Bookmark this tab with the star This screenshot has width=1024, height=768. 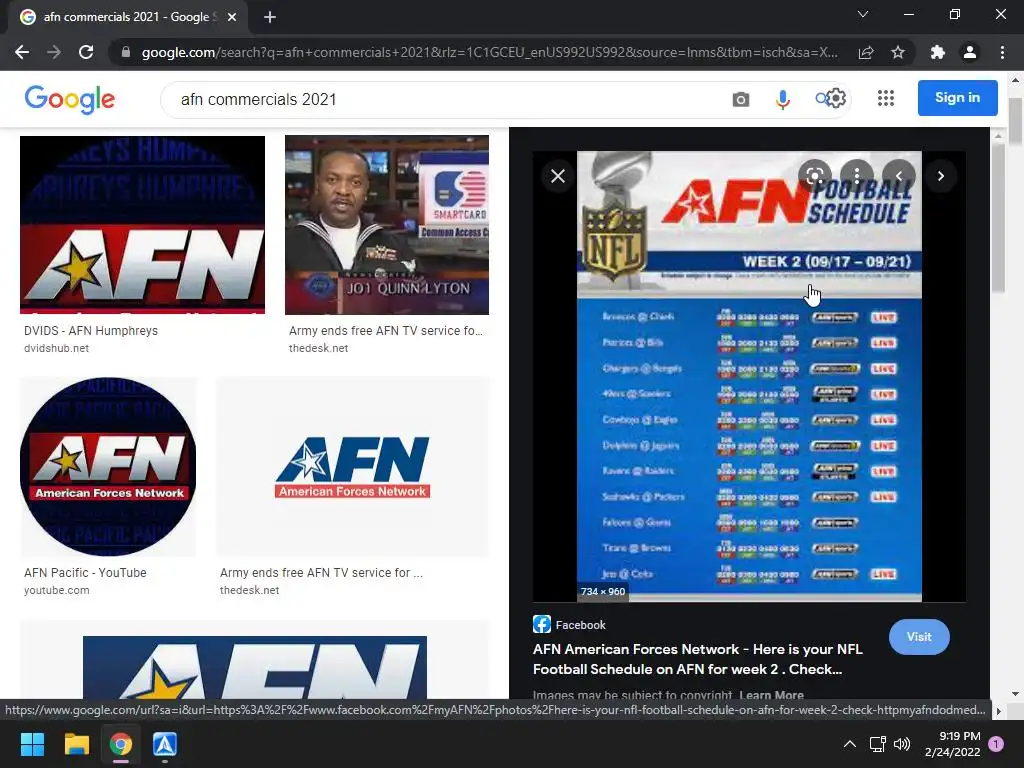[x=898, y=52]
